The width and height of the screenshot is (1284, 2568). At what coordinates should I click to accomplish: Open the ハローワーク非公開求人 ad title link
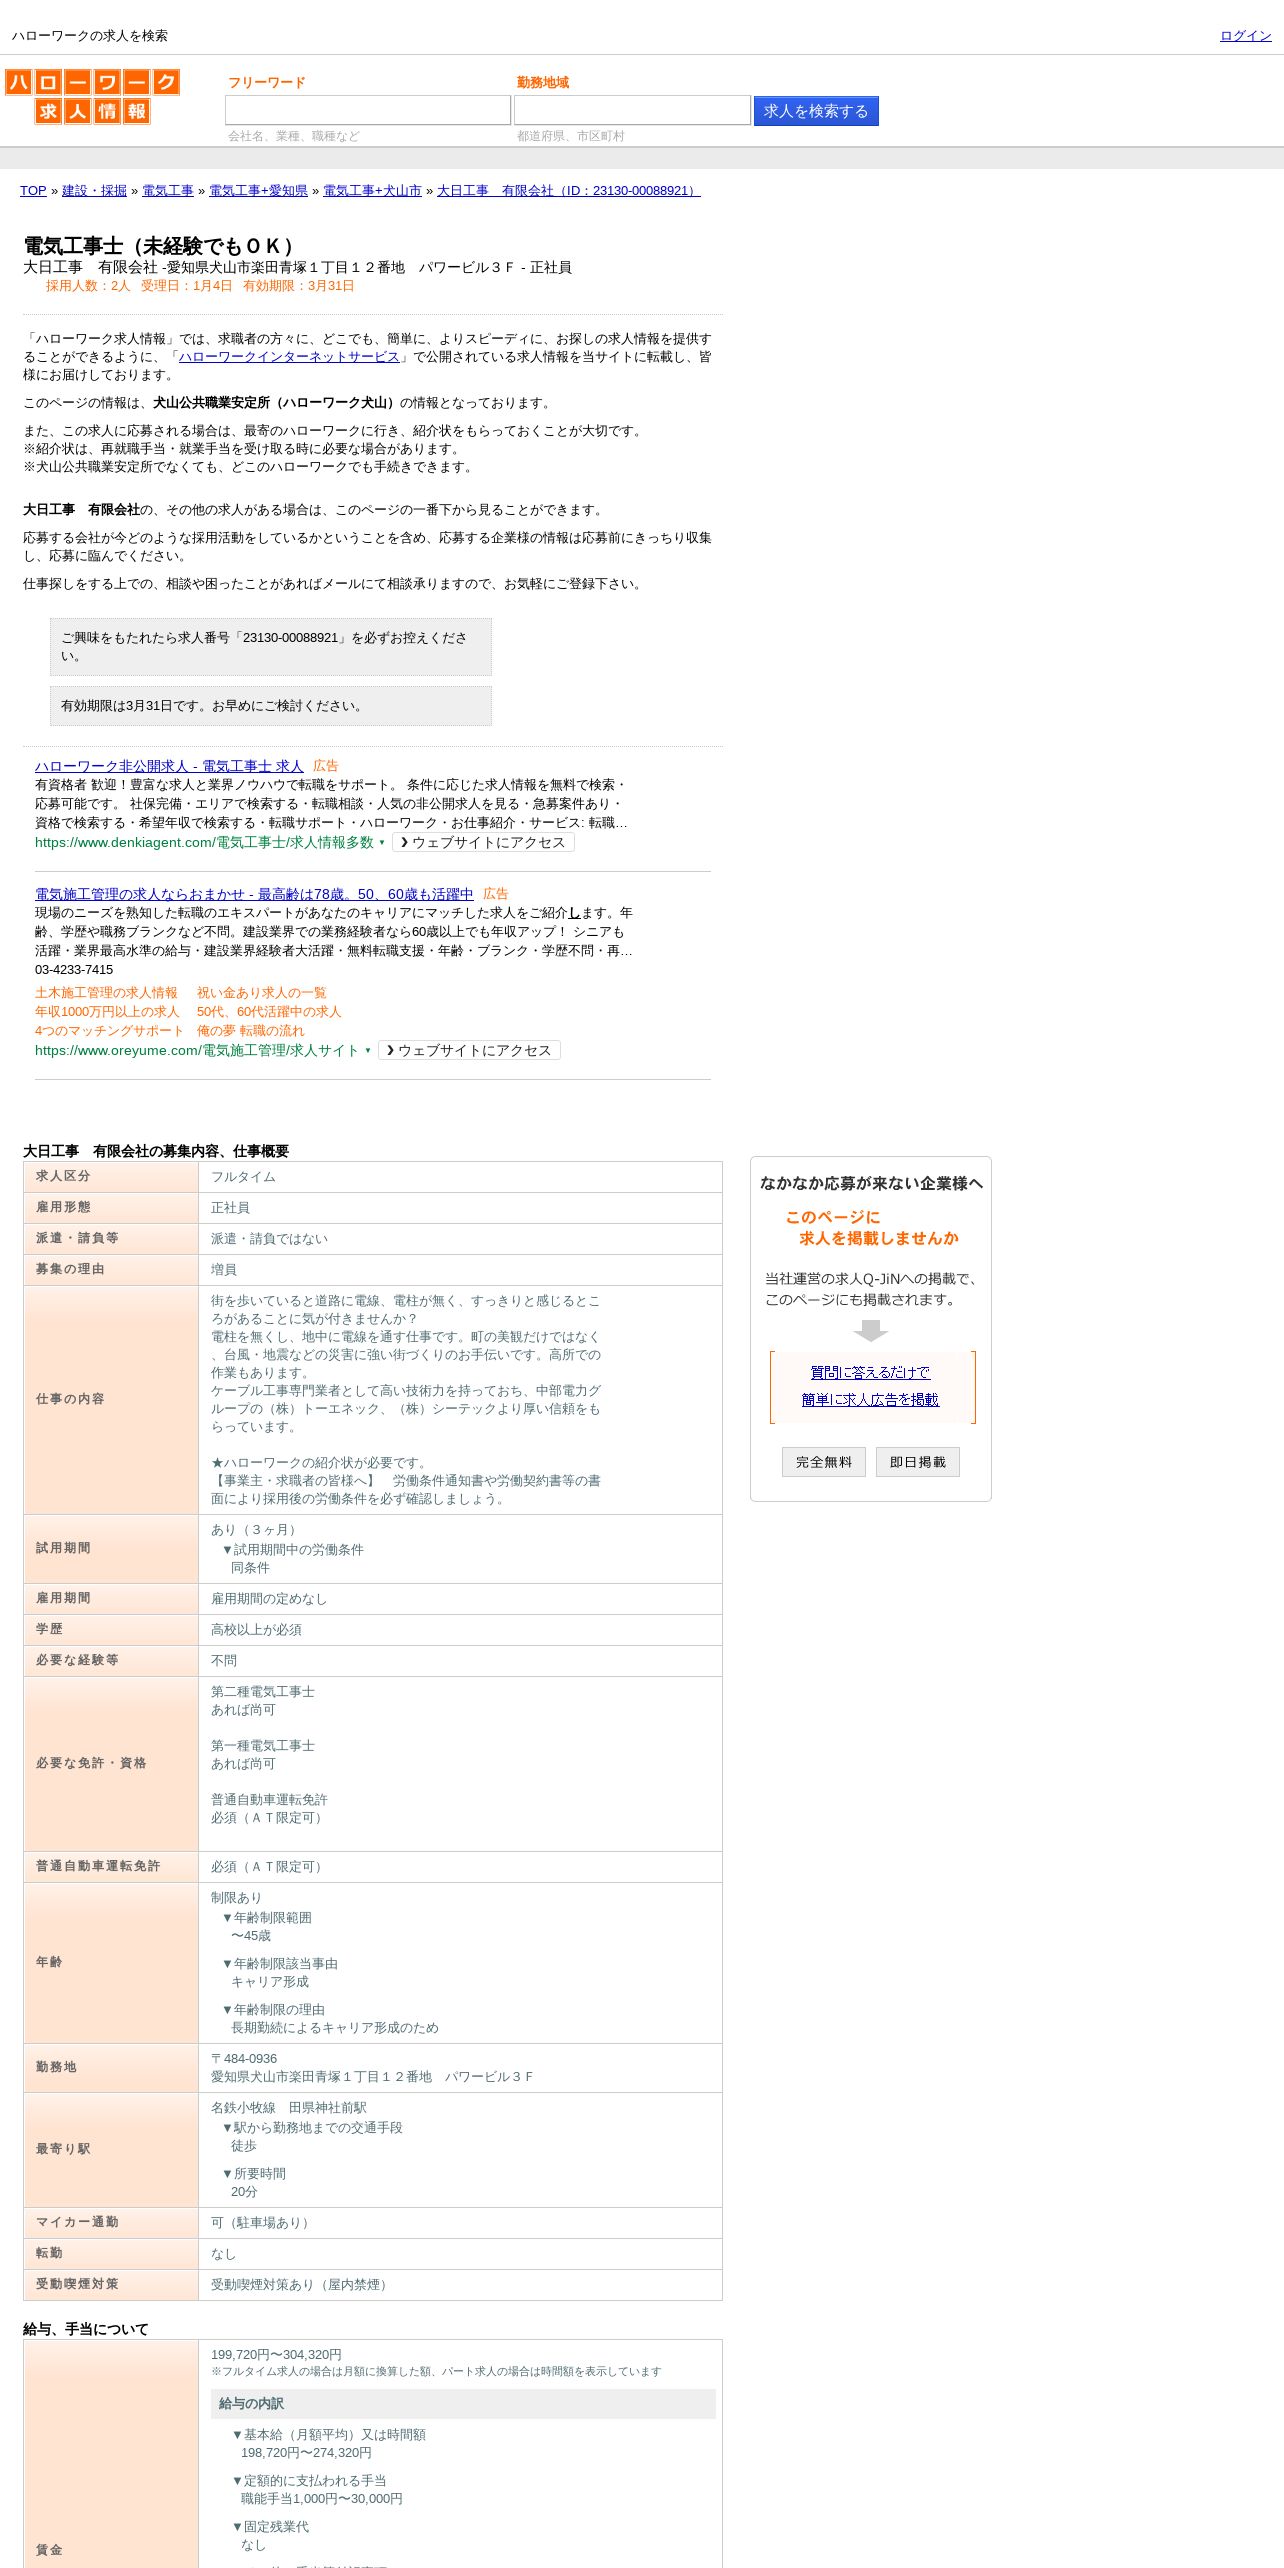[169, 766]
